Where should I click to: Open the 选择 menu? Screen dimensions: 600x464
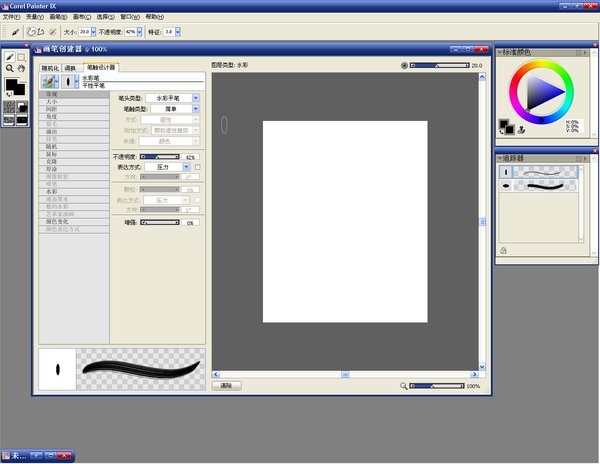105,17
